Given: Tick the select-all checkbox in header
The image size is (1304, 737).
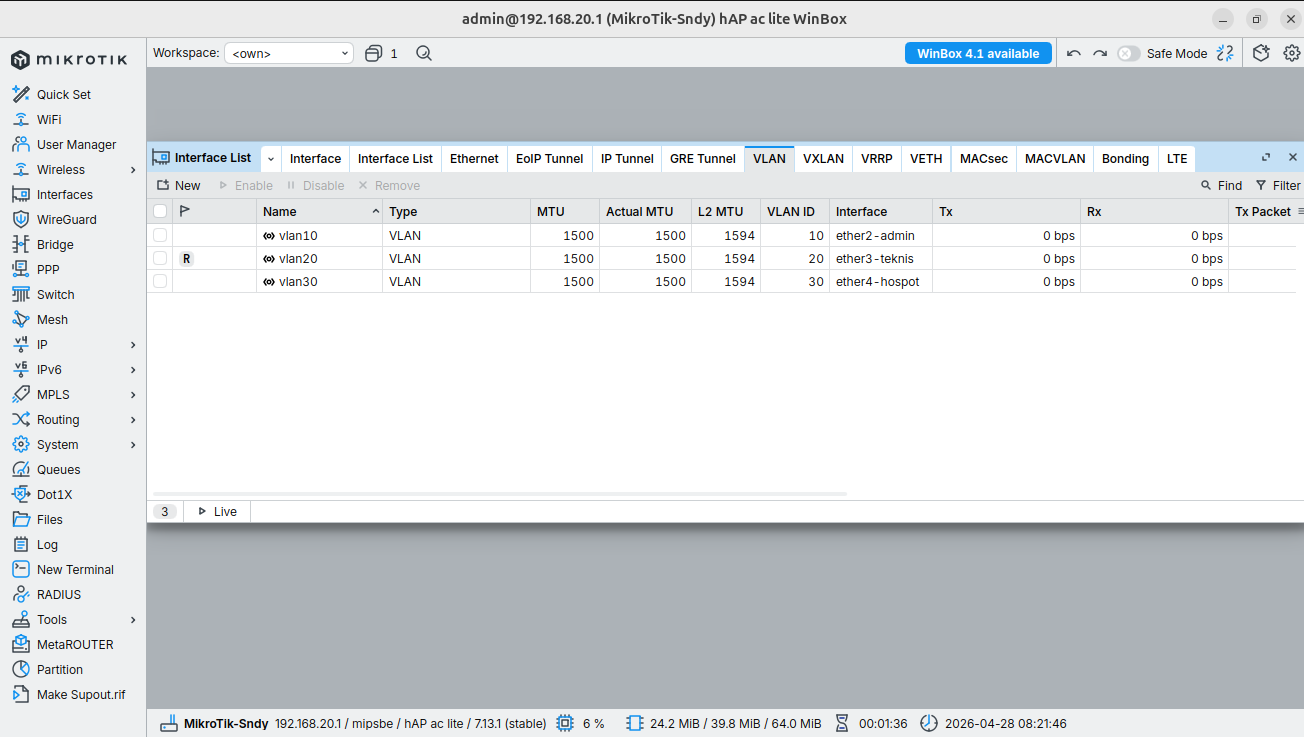Looking at the screenshot, I should pyautogui.click(x=160, y=211).
